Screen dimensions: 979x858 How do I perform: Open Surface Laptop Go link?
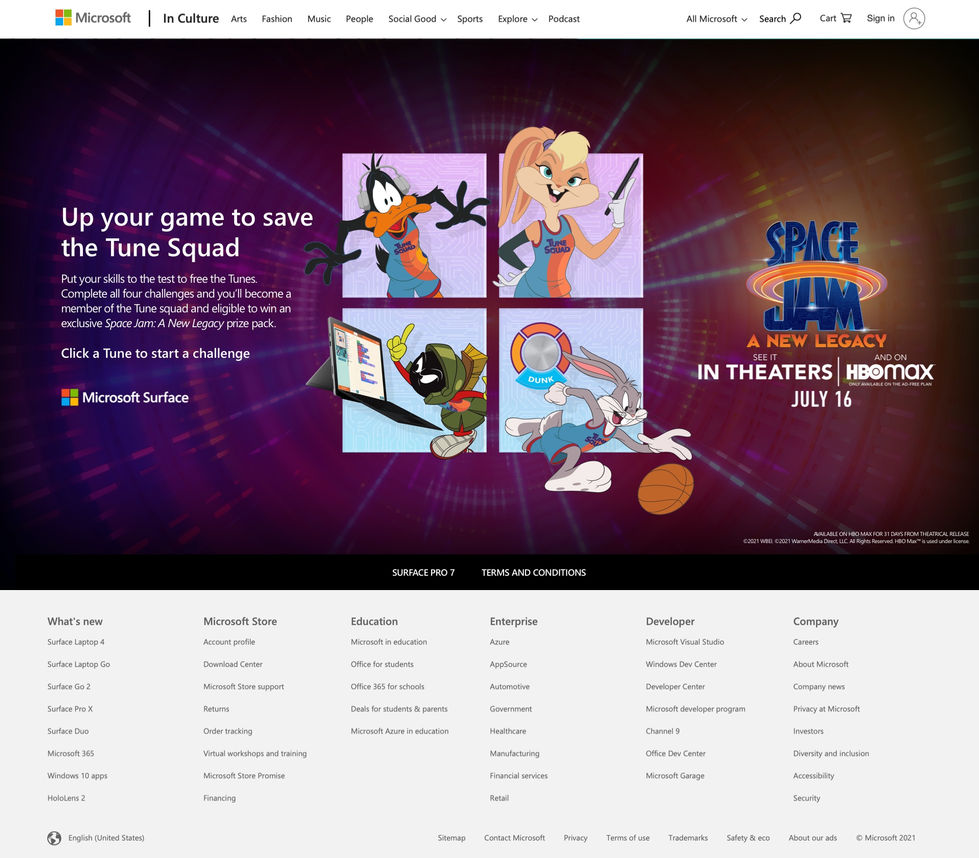coord(79,664)
